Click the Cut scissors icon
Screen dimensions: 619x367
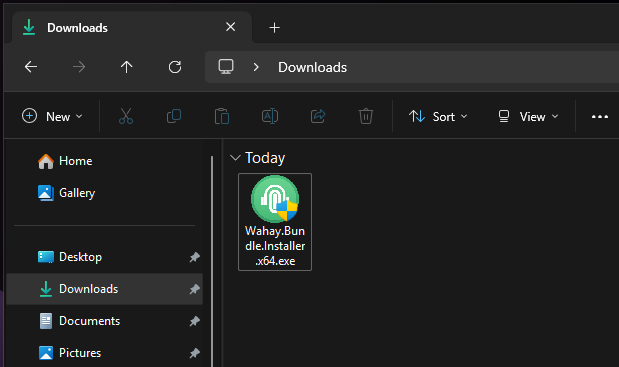click(x=126, y=116)
